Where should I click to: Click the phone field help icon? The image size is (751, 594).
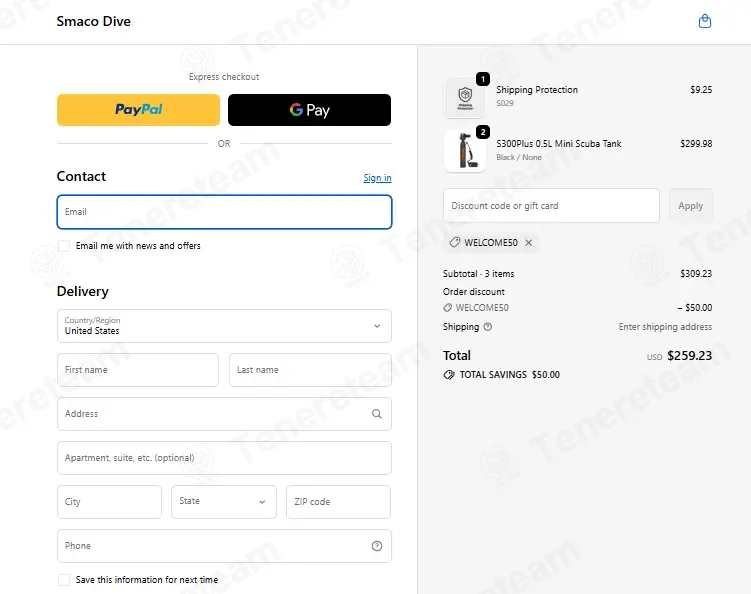pyautogui.click(x=377, y=546)
